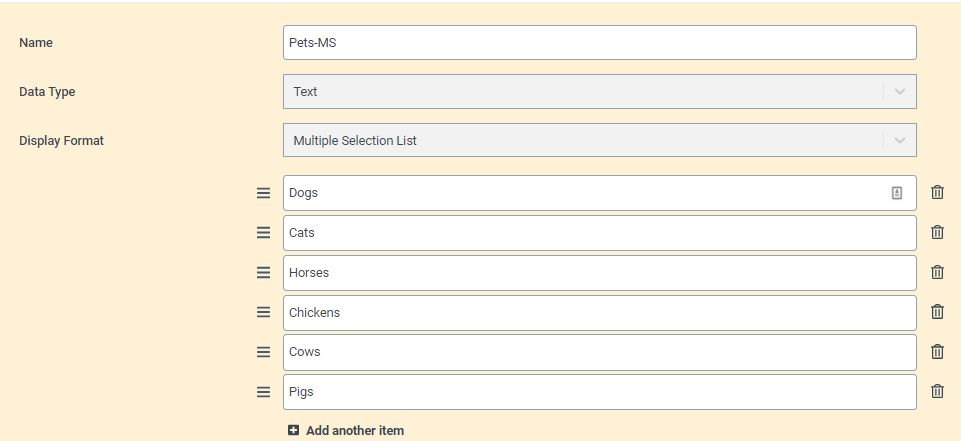The width and height of the screenshot is (961, 441).
Task: Open the Data Type dropdown
Action: [x=599, y=91]
